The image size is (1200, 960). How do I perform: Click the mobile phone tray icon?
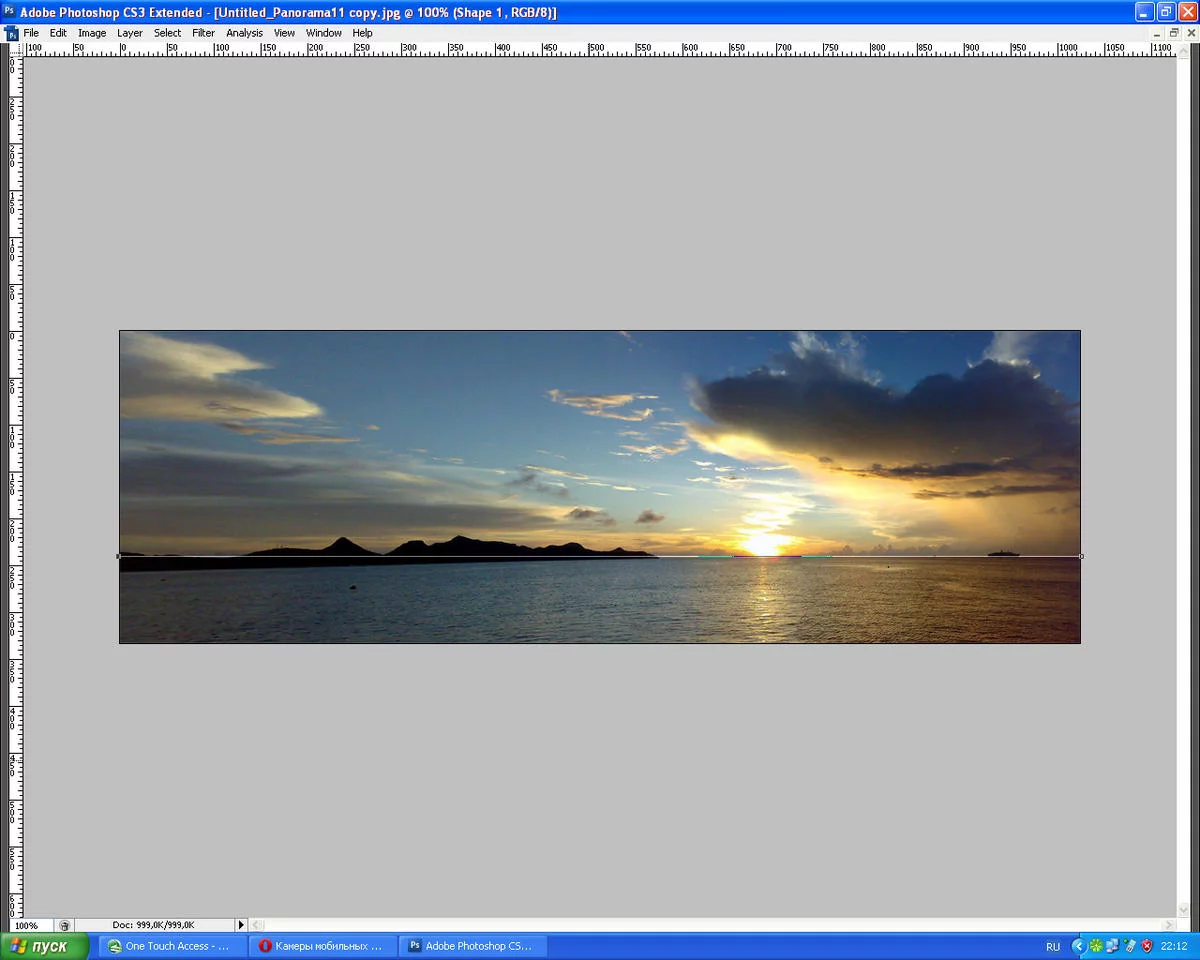(x=1130, y=946)
